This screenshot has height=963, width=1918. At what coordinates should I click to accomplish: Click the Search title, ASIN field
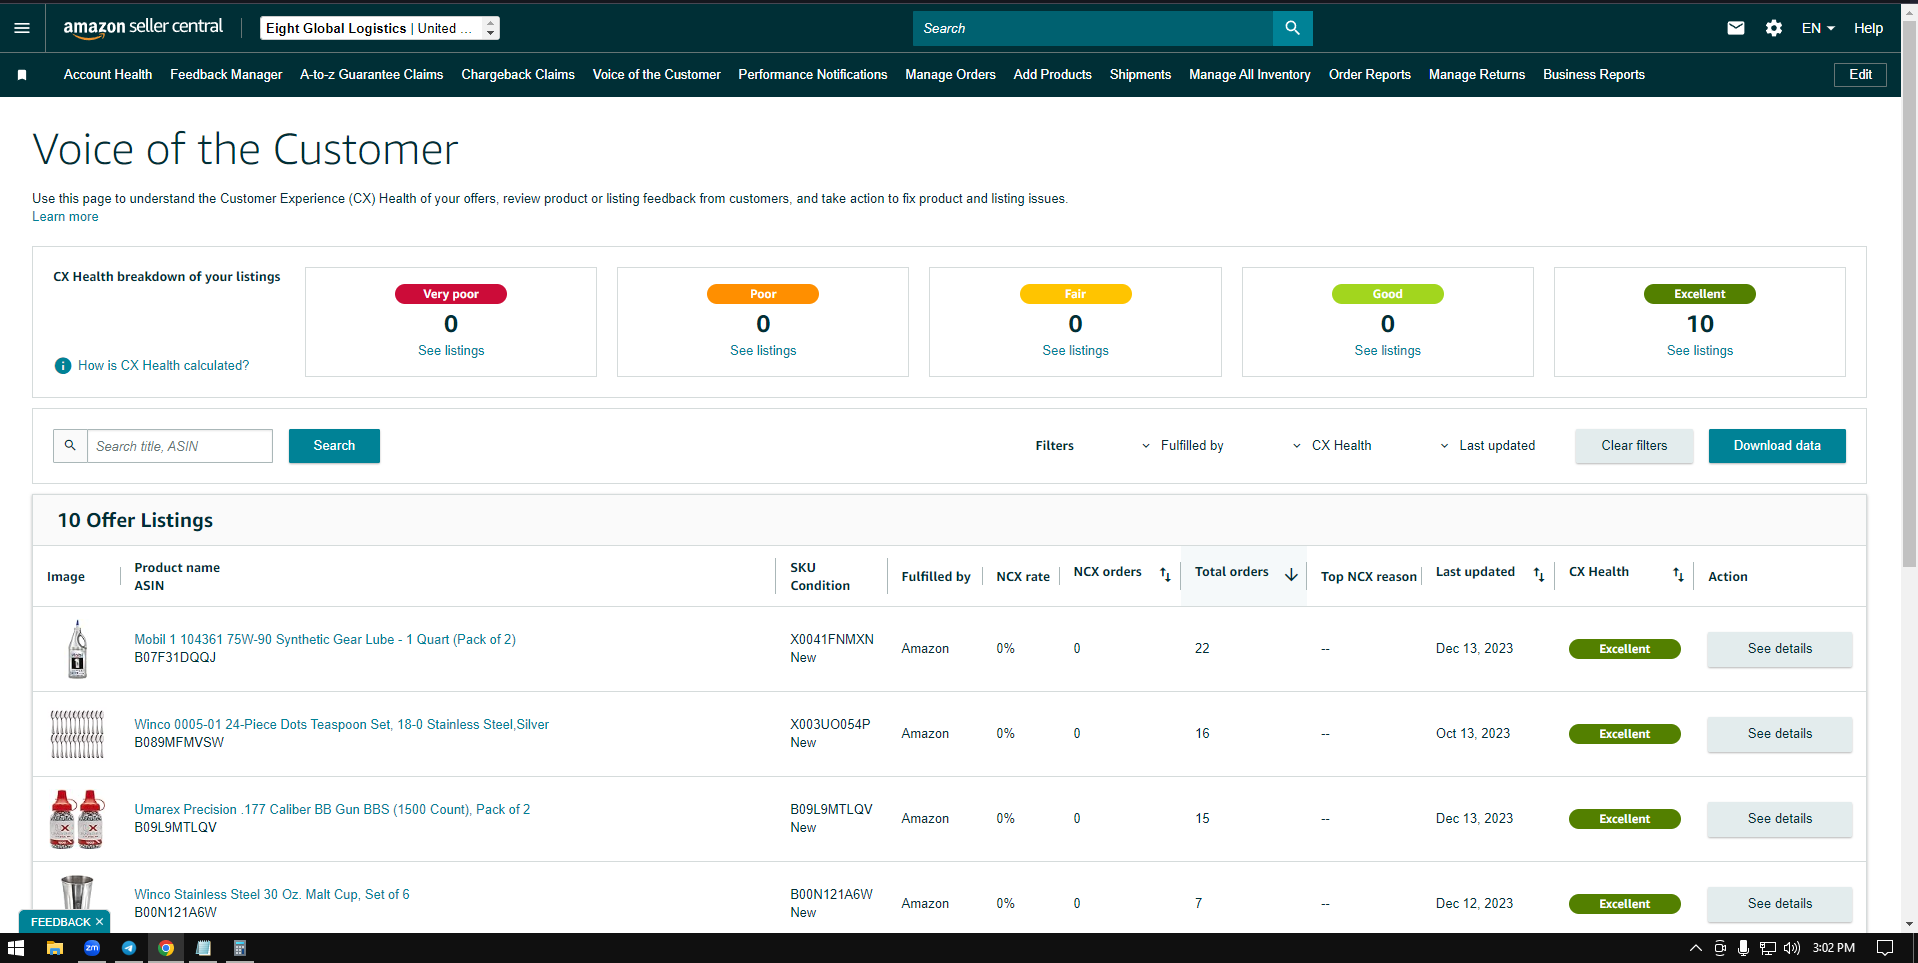tap(180, 446)
